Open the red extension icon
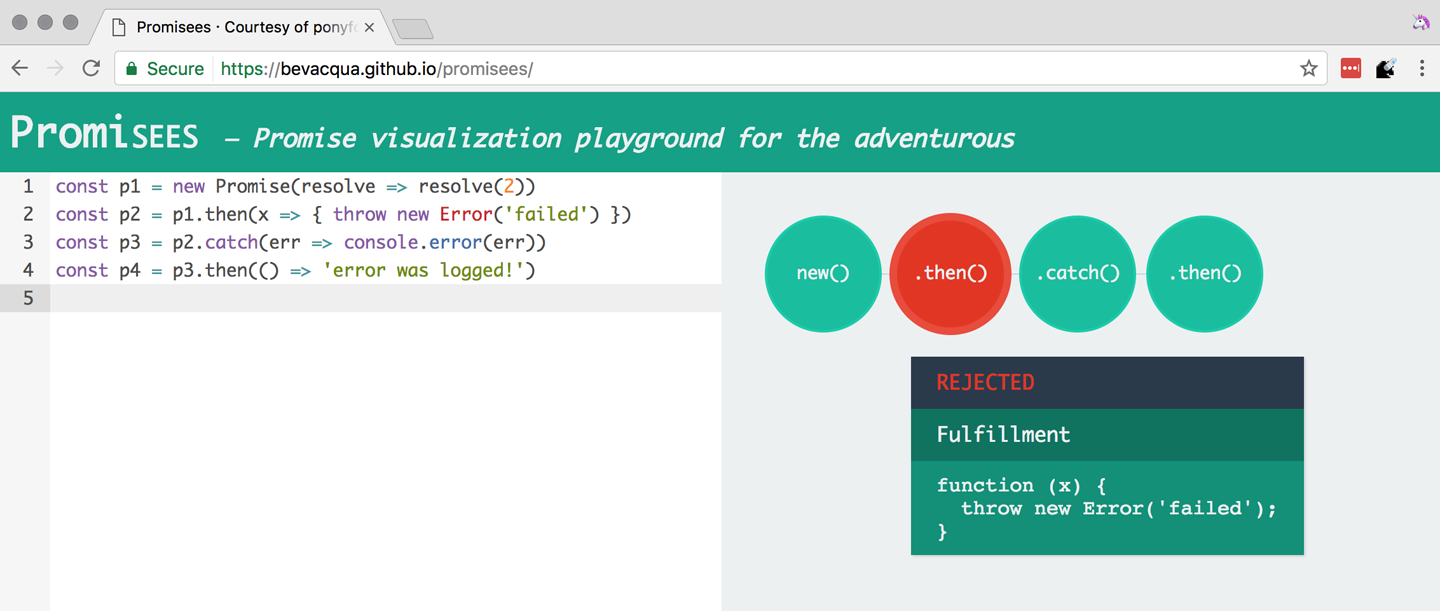1440x611 pixels. pos(1351,68)
